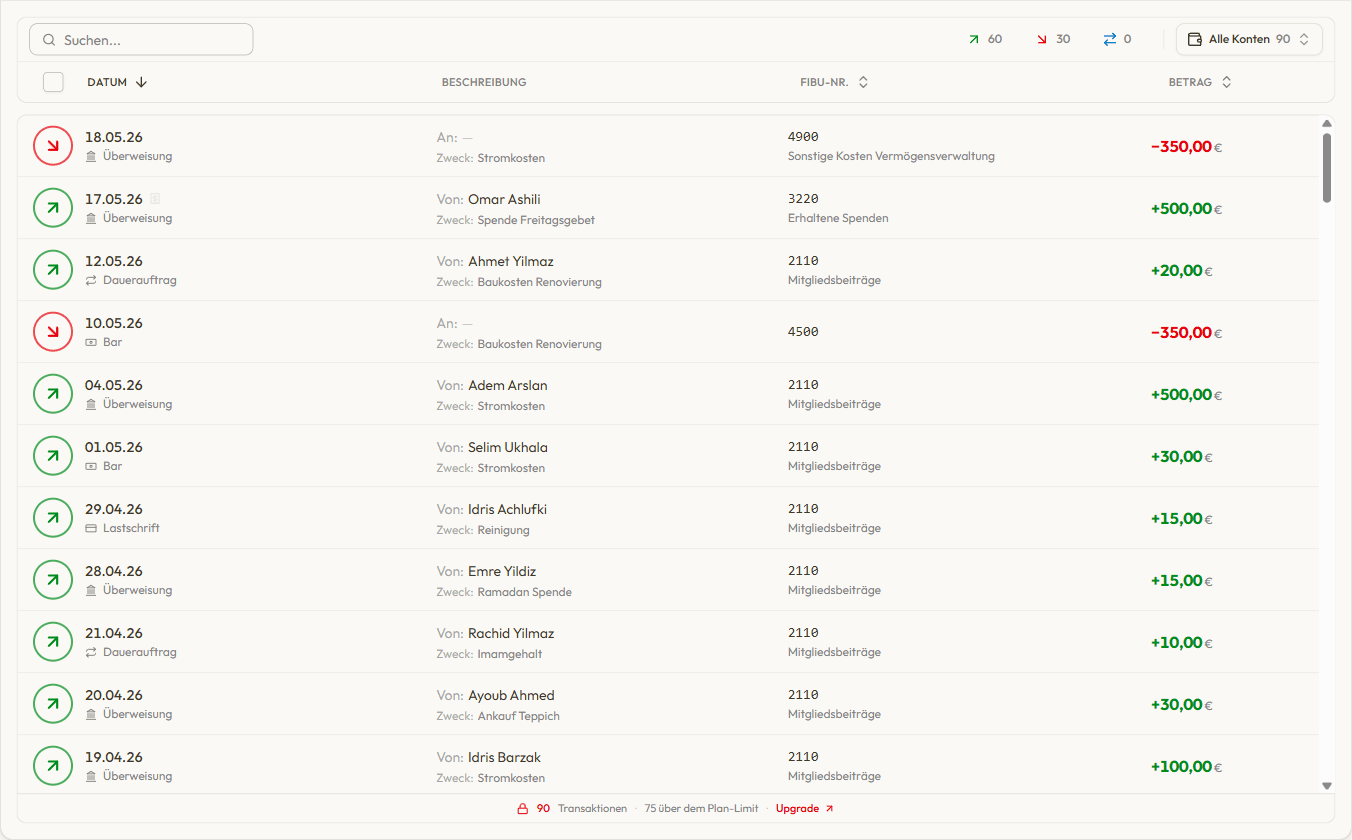Click the income arrow icon for 29.04.26
The width and height of the screenshot is (1352, 840).
tap(53, 518)
